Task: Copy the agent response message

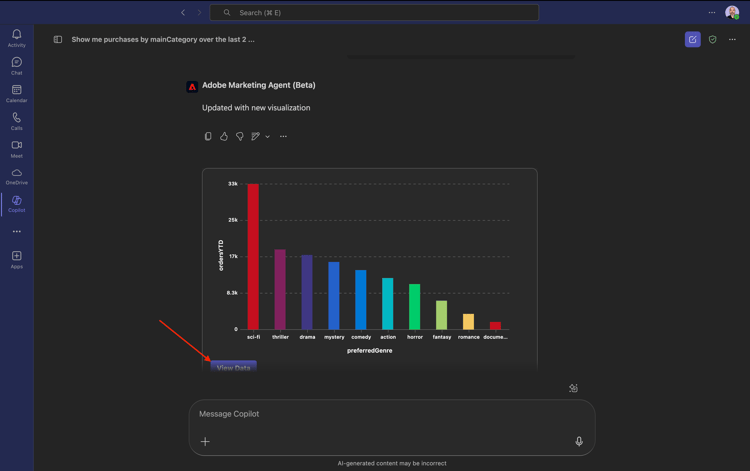Action: pyautogui.click(x=208, y=136)
